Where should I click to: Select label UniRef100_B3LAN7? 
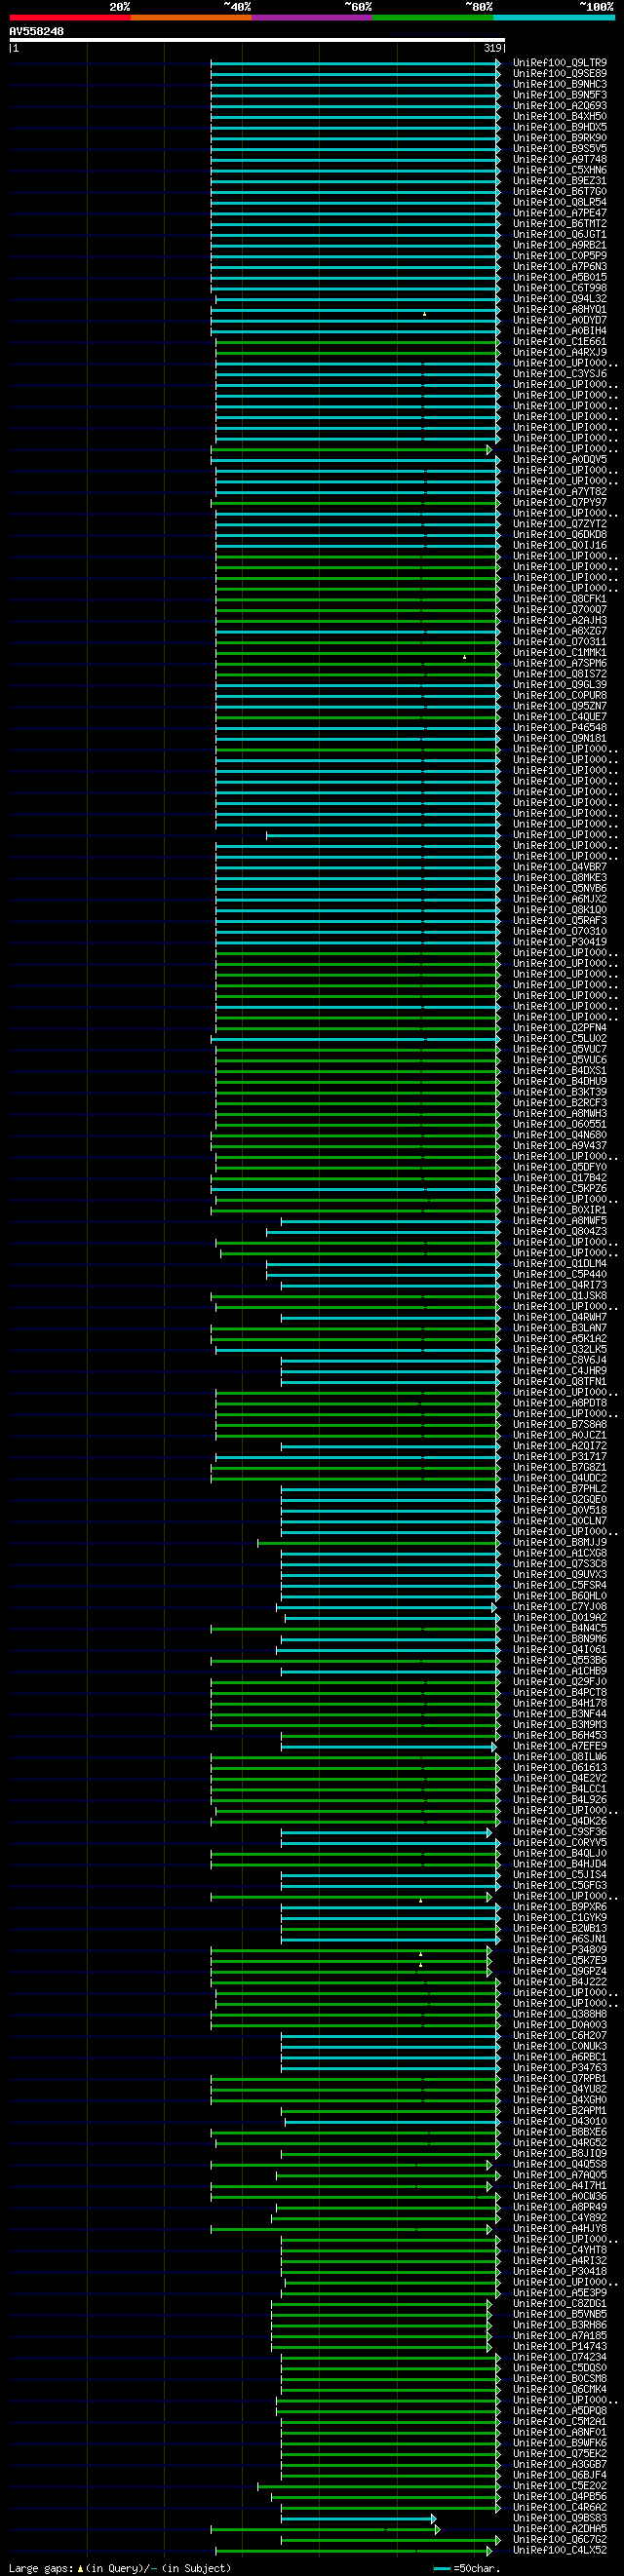(x=559, y=1328)
